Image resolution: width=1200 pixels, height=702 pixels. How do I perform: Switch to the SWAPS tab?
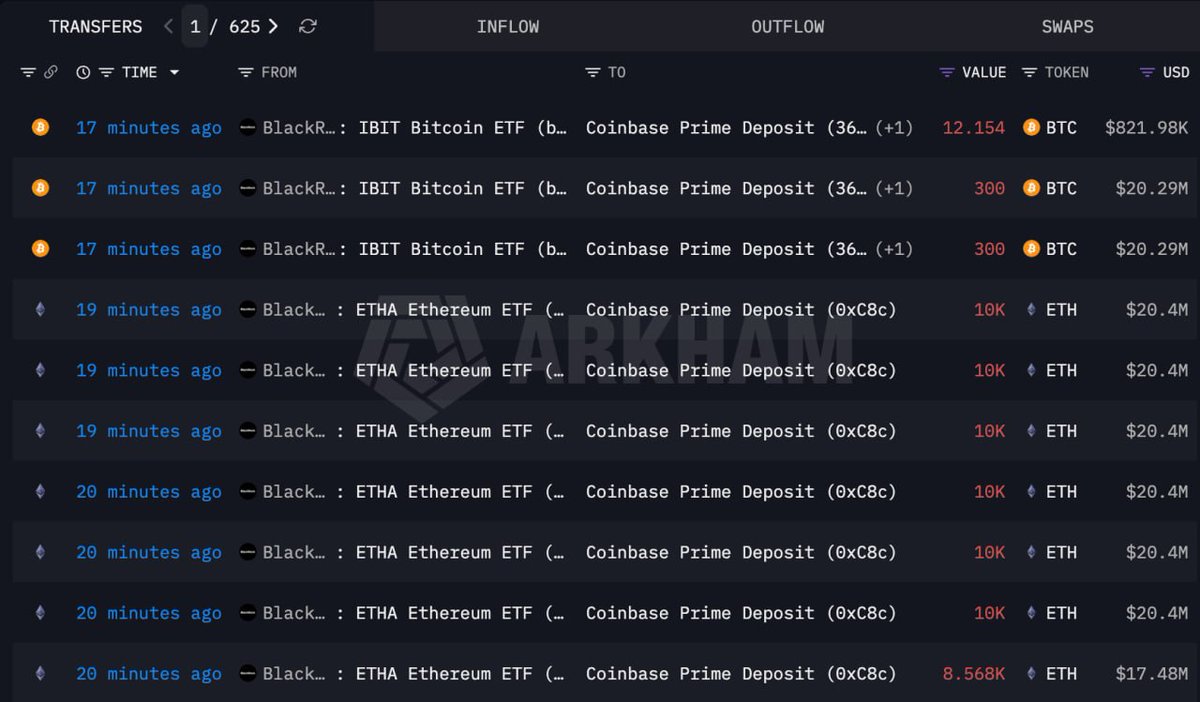[x=1067, y=27]
